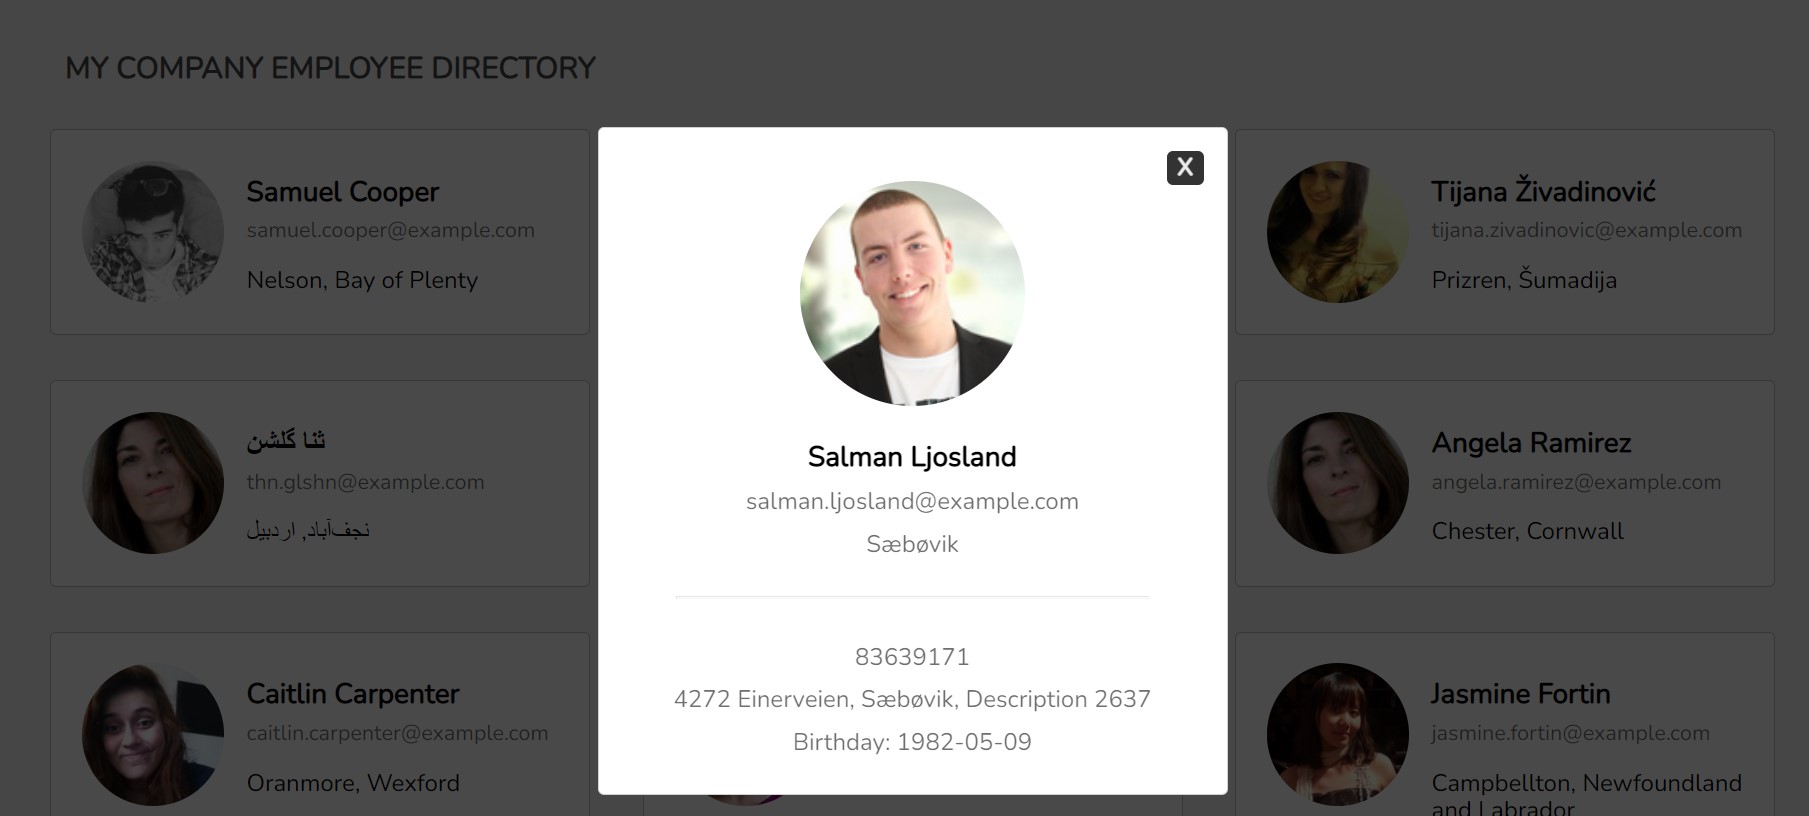
Task: Open Samuel Cooper's avatar photo
Action: 153,232
